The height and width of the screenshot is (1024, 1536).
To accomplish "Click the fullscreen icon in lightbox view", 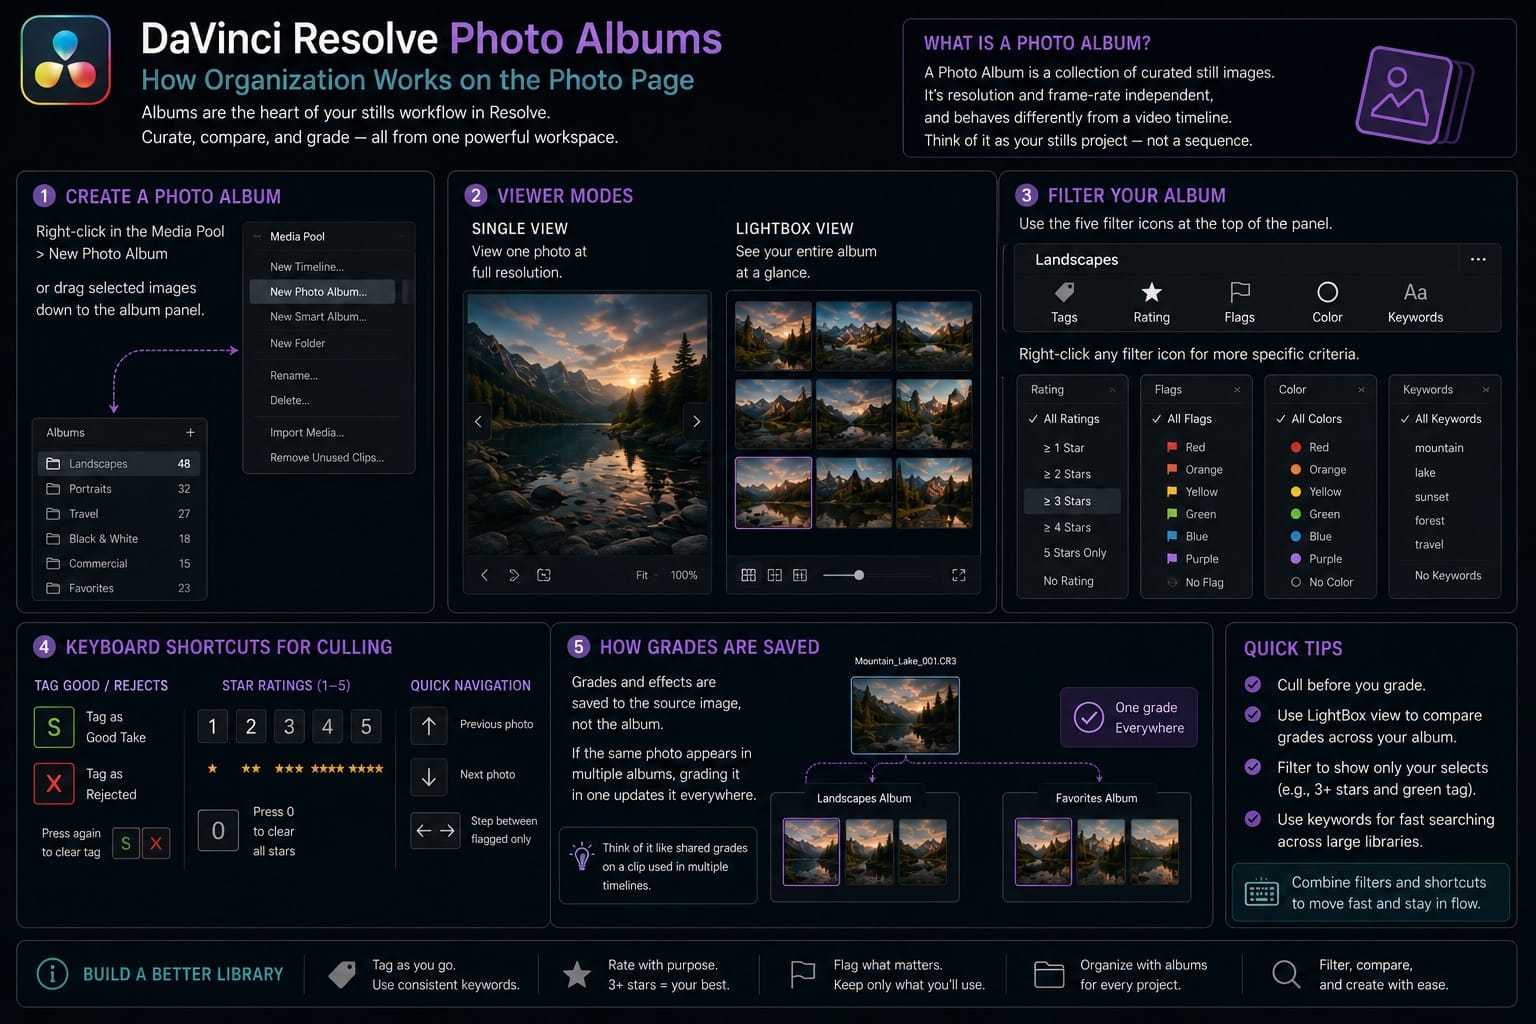I will 958,575.
